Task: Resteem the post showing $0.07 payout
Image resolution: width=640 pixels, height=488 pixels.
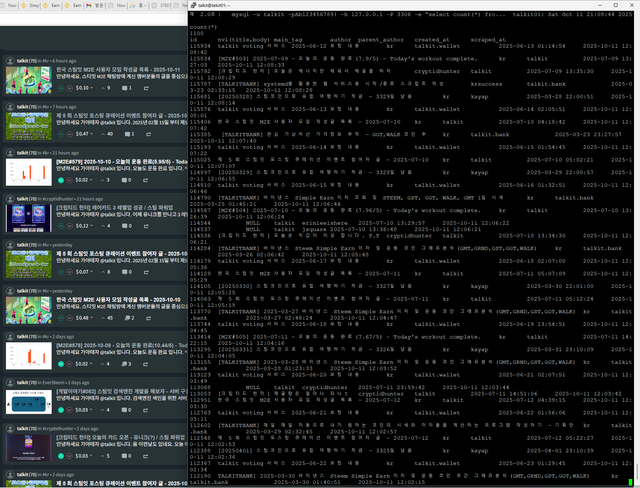Action: 146,272
